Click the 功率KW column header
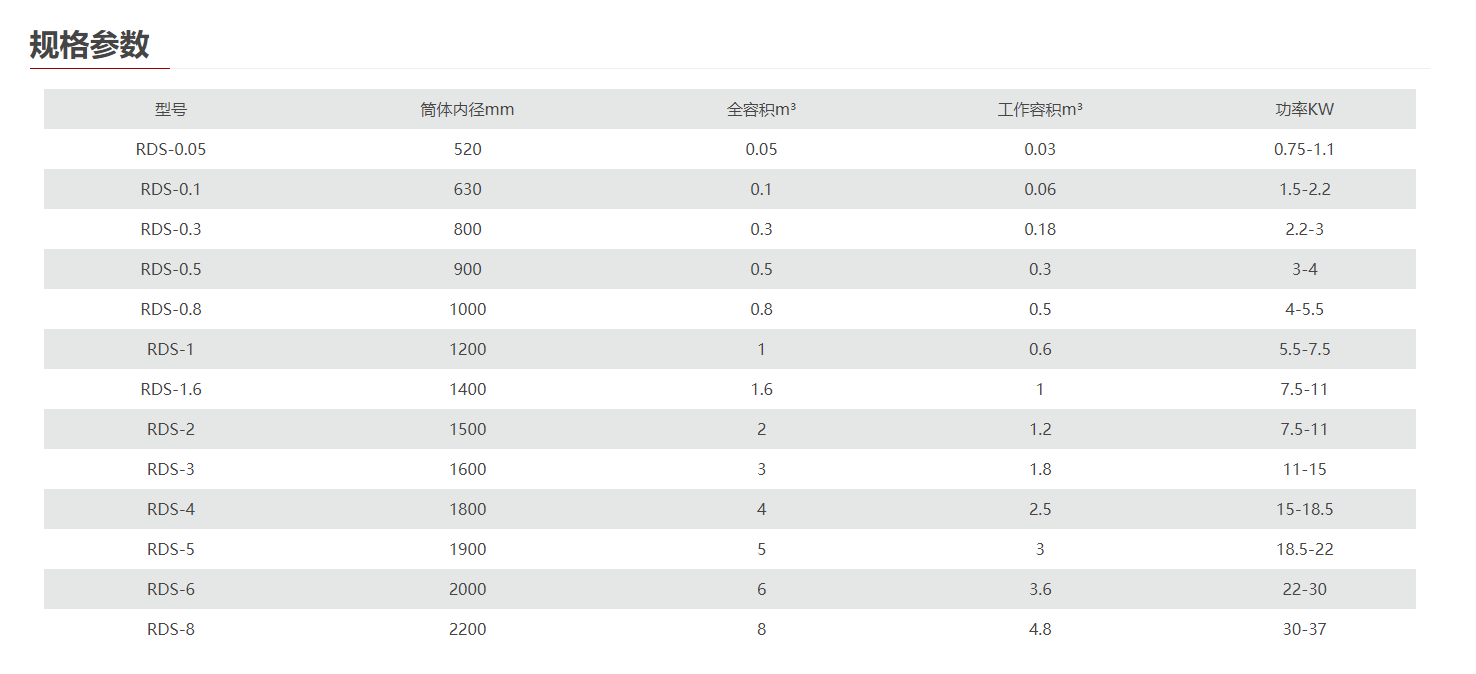This screenshot has width=1476, height=674. pyautogui.click(x=1304, y=109)
